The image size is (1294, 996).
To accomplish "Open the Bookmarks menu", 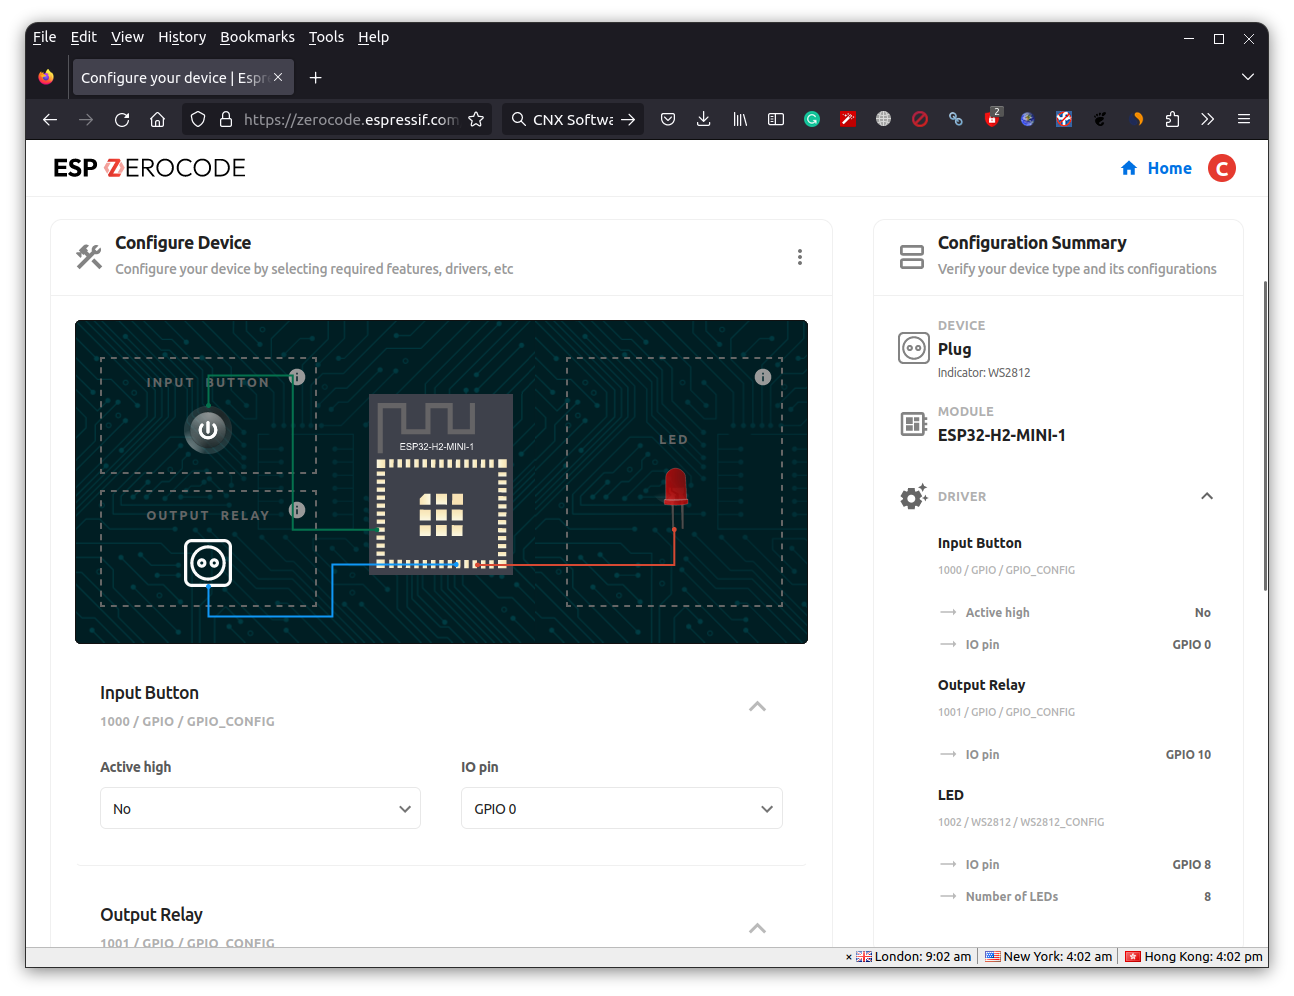I will tap(257, 37).
